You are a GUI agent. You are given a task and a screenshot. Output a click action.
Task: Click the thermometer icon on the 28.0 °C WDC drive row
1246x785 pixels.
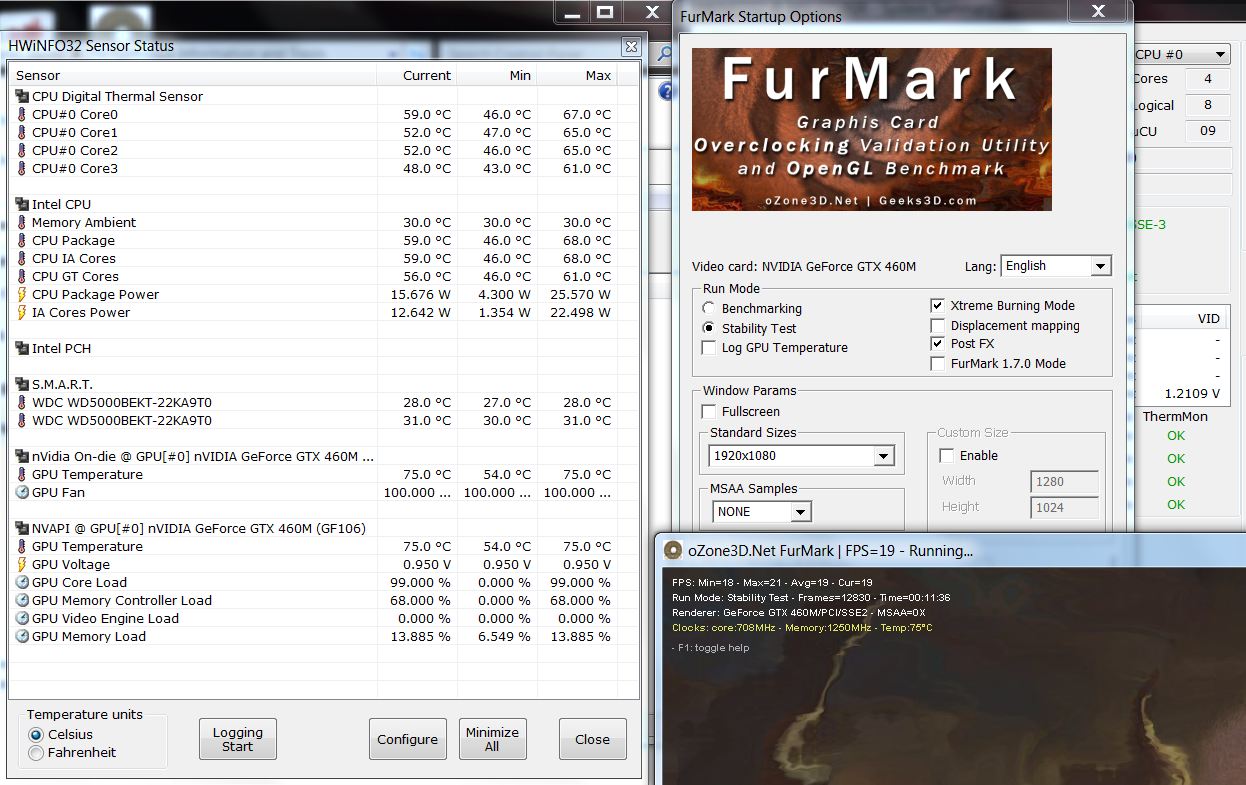point(22,402)
